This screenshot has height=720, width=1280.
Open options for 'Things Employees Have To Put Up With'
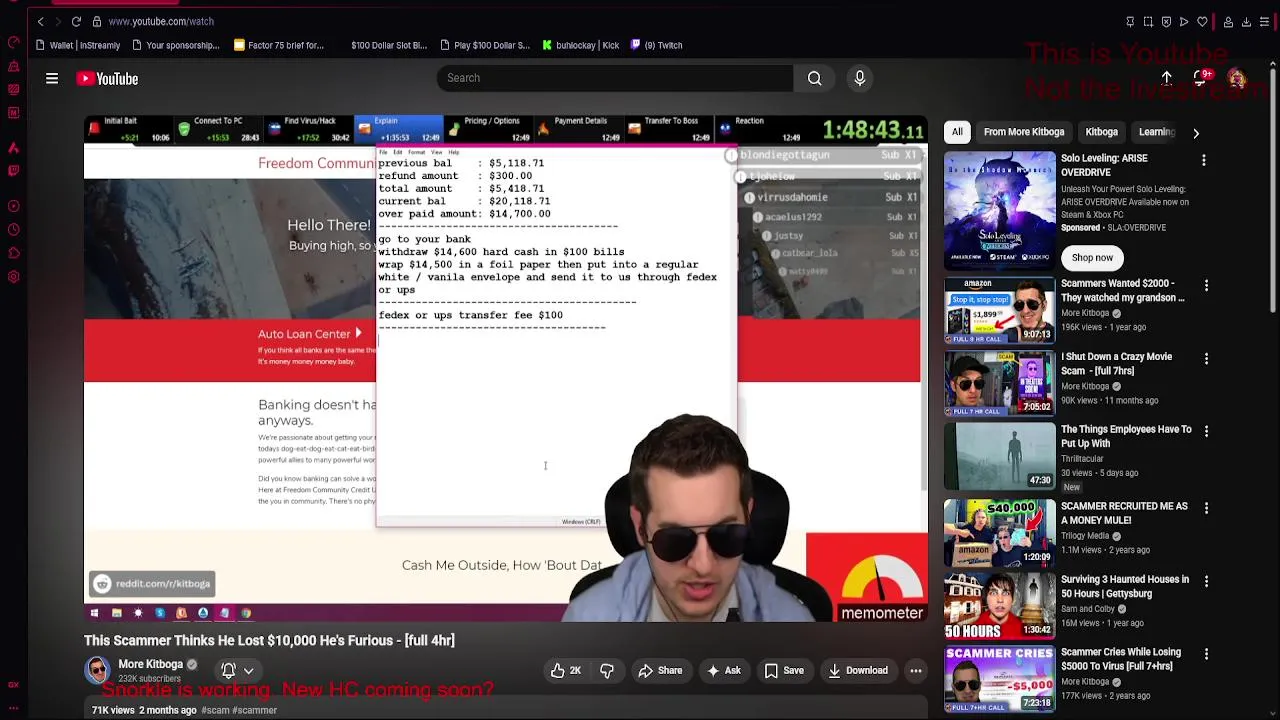(x=1206, y=431)
